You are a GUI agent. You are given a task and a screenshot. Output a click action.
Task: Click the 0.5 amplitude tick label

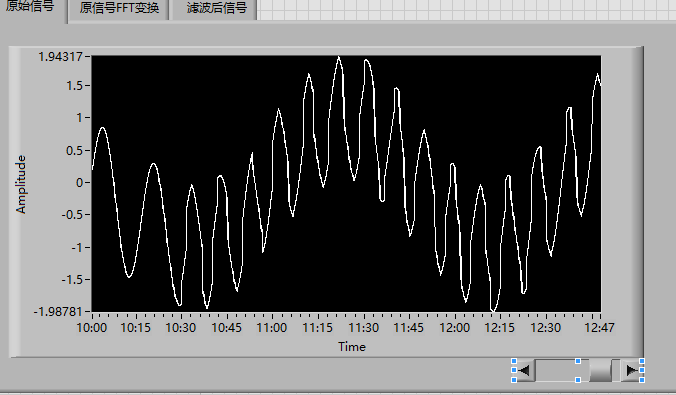tap(75, 150)
